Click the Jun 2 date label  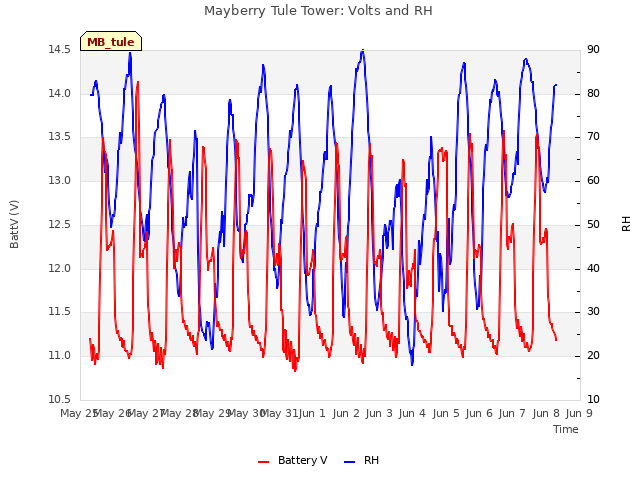(346, 413)
